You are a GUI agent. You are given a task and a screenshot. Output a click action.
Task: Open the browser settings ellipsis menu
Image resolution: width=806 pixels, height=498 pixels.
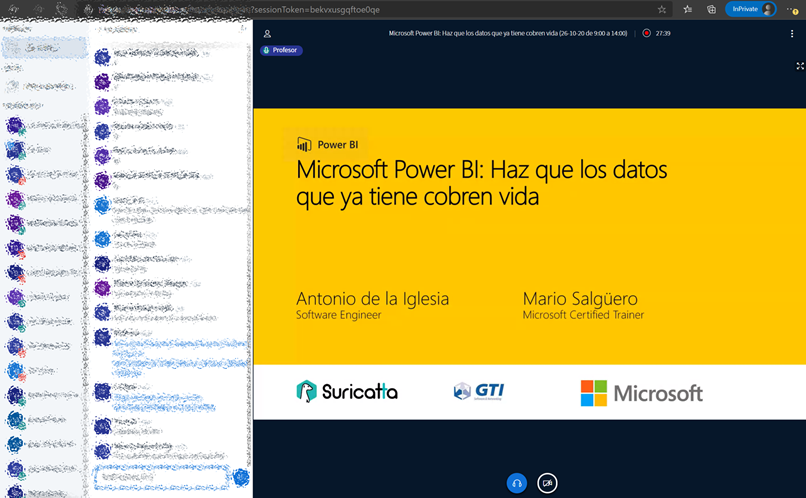tap(792, 9)
